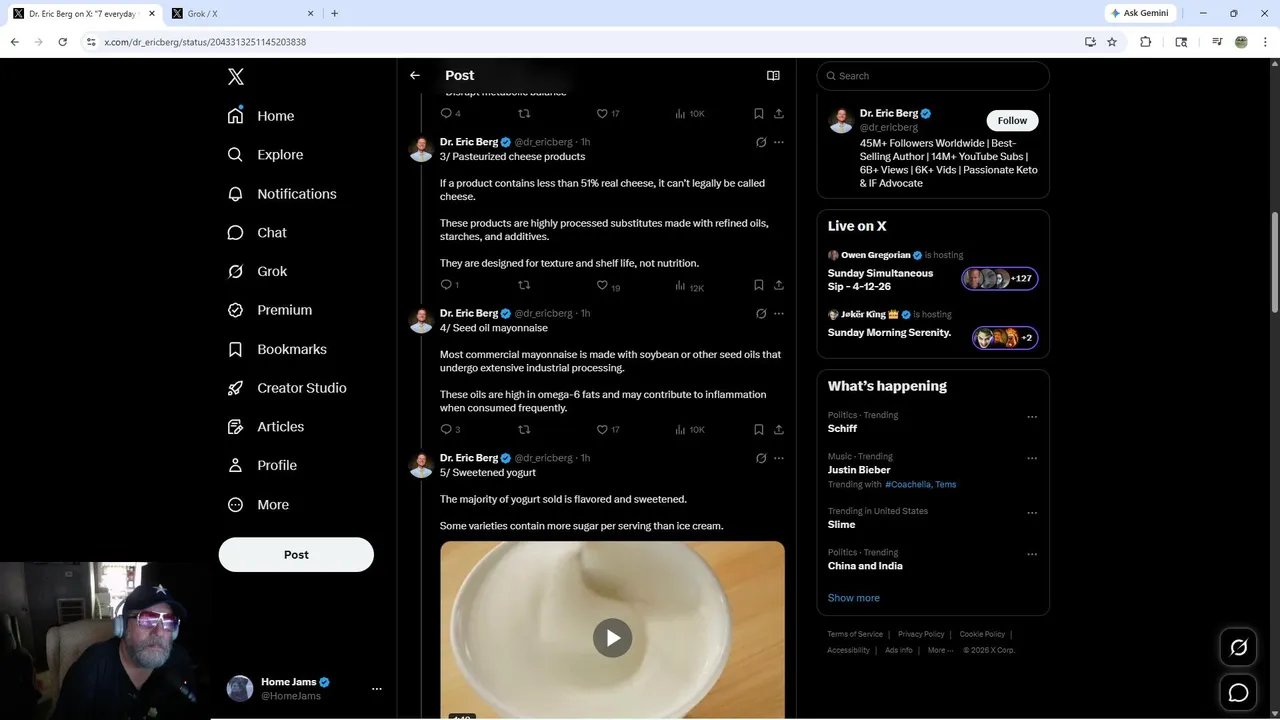Viewport: 1280px width, 720px height.
Task: Bookmark the post above pasteurized cheese post
Action: (759, 113)
